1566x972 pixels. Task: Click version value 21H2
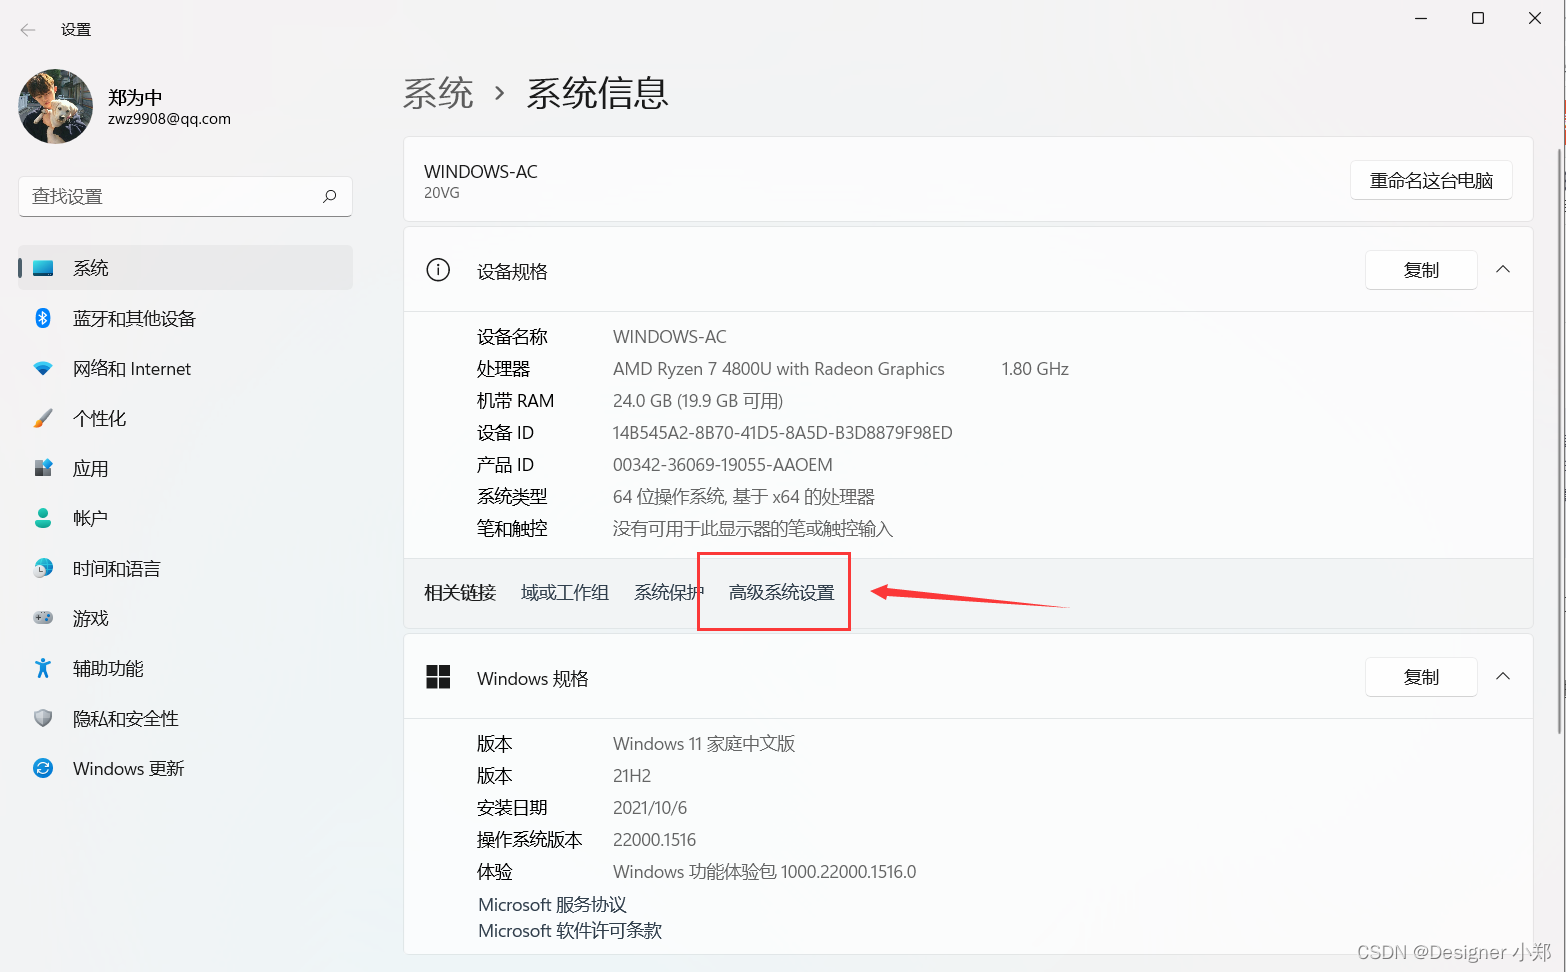click(x=632, y=776)
